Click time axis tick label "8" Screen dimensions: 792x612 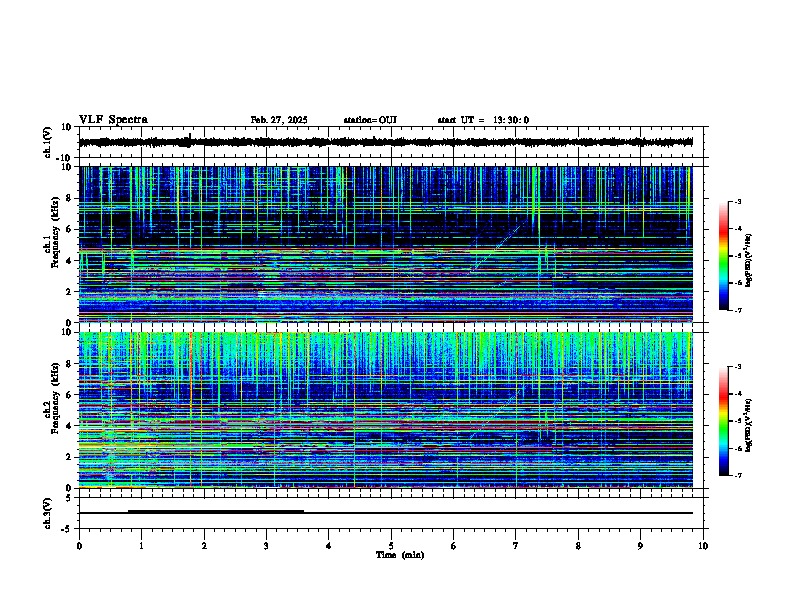click(x=578, y=546)
